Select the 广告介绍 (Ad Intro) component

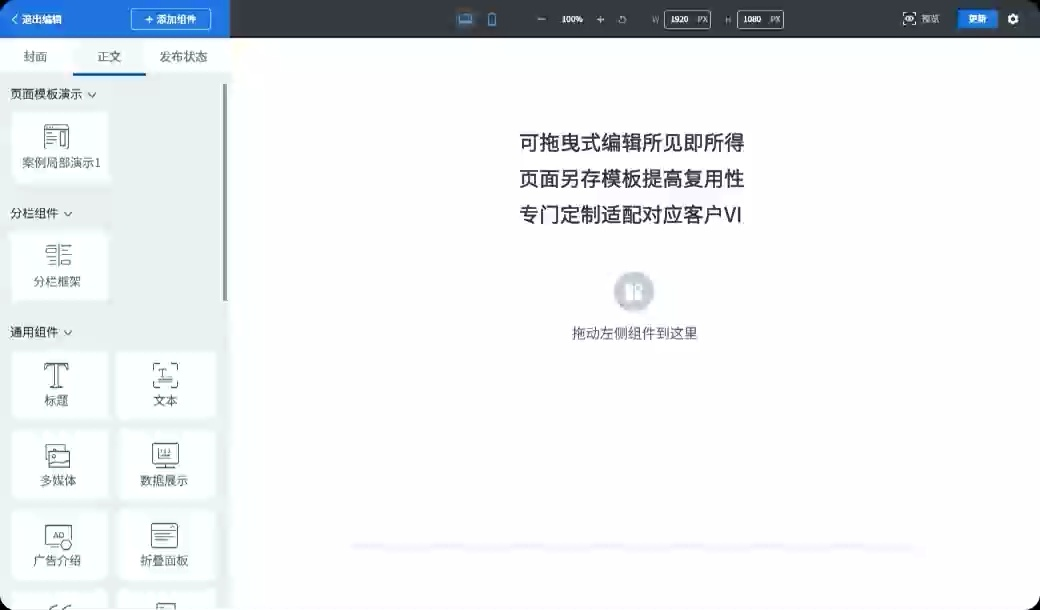point(58,544)
